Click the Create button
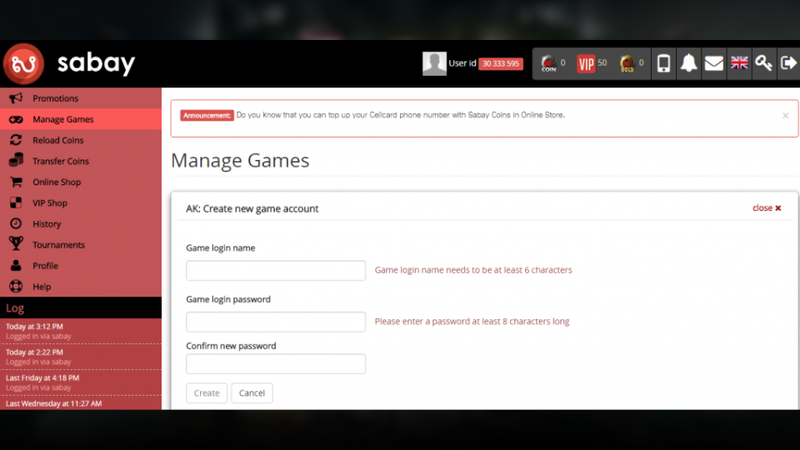This screenshot has height=450, width=800. 207,393
